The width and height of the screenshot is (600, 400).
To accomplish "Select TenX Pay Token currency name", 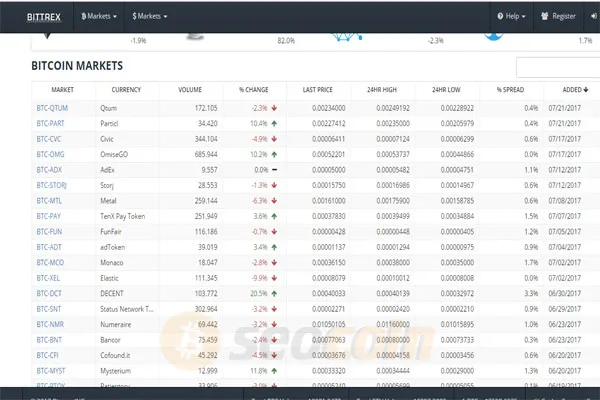I will [122, 216].
